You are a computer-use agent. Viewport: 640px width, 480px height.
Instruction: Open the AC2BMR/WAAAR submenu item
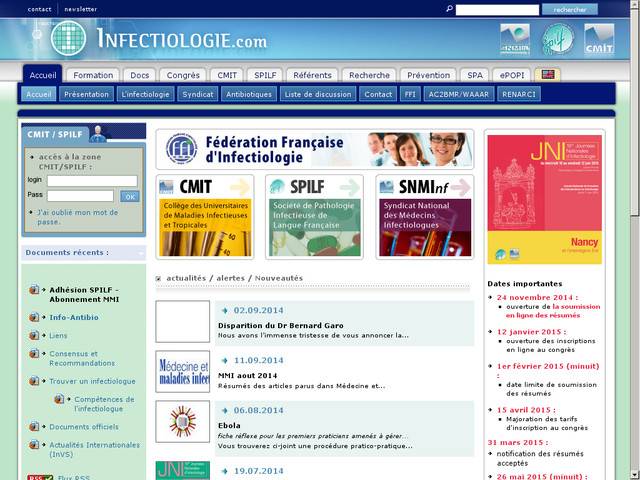[x=459, y=94]
